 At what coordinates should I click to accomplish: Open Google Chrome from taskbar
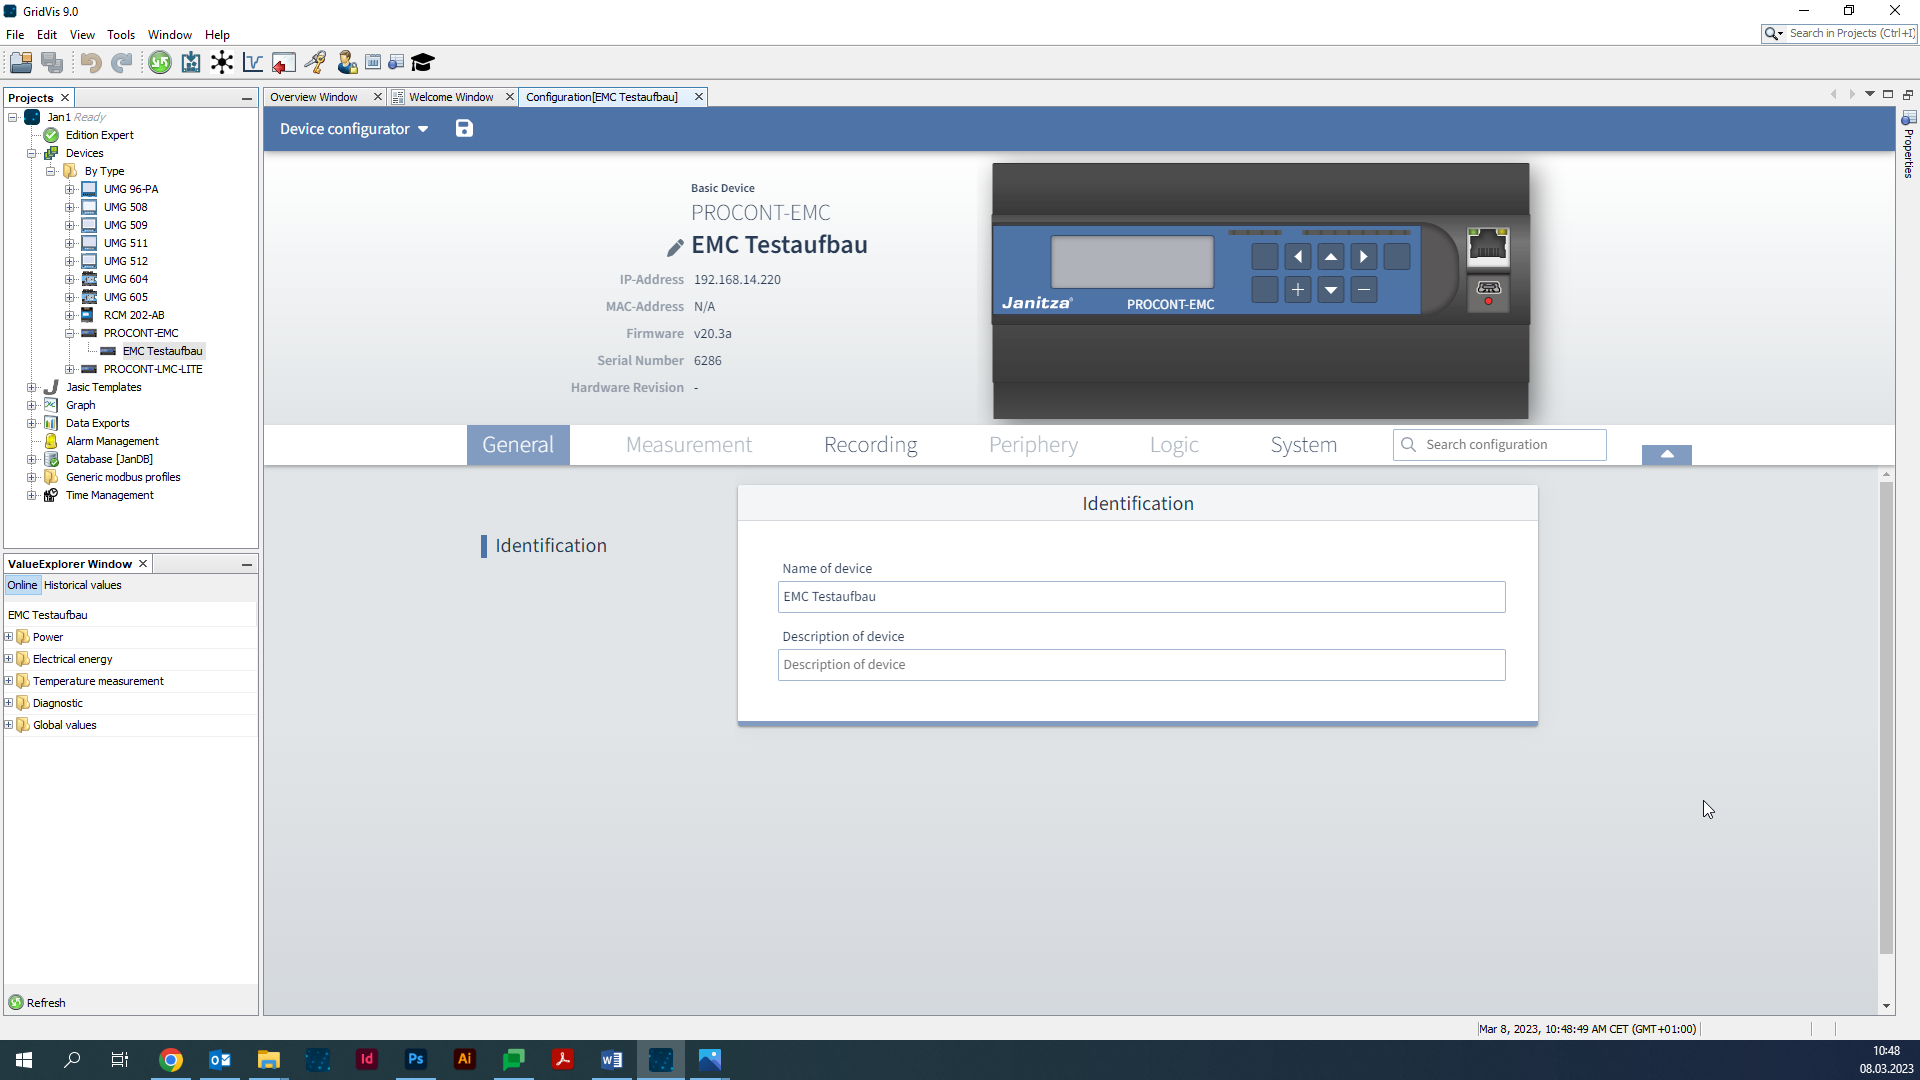pos(171,1060)
